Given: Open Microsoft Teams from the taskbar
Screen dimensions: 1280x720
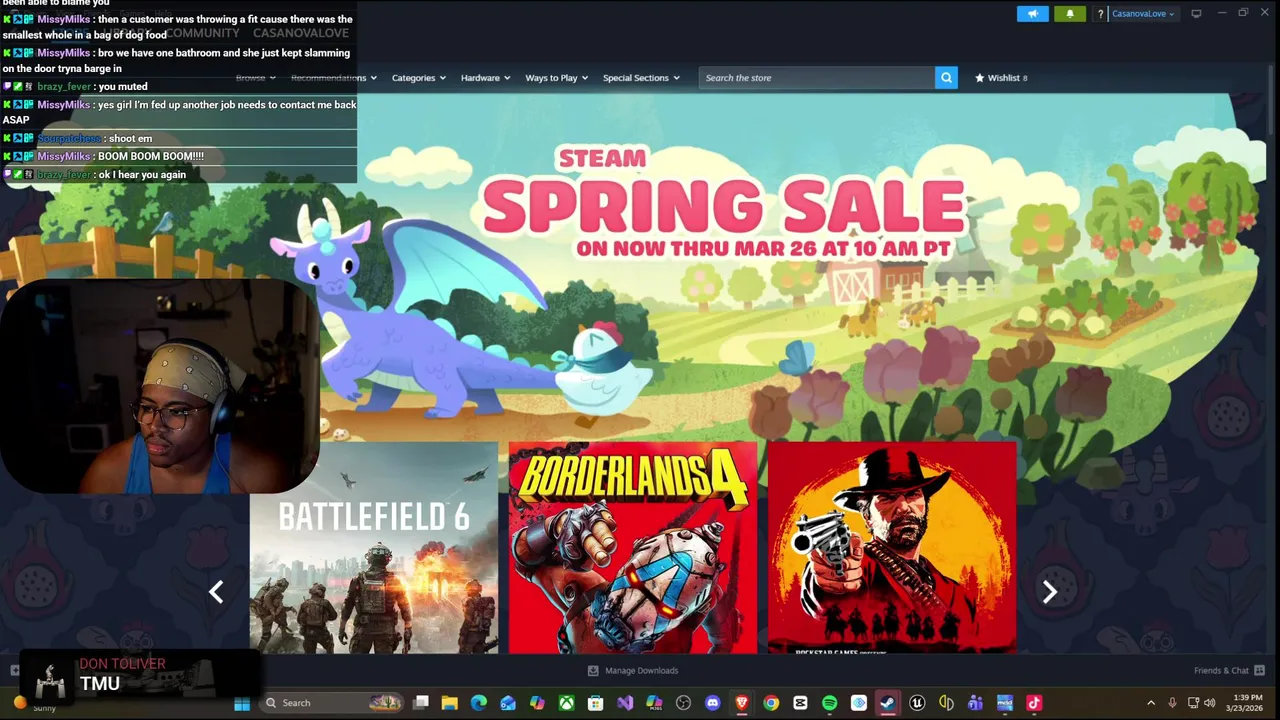Looking at the screenshot, I should [x=975, y=703].
